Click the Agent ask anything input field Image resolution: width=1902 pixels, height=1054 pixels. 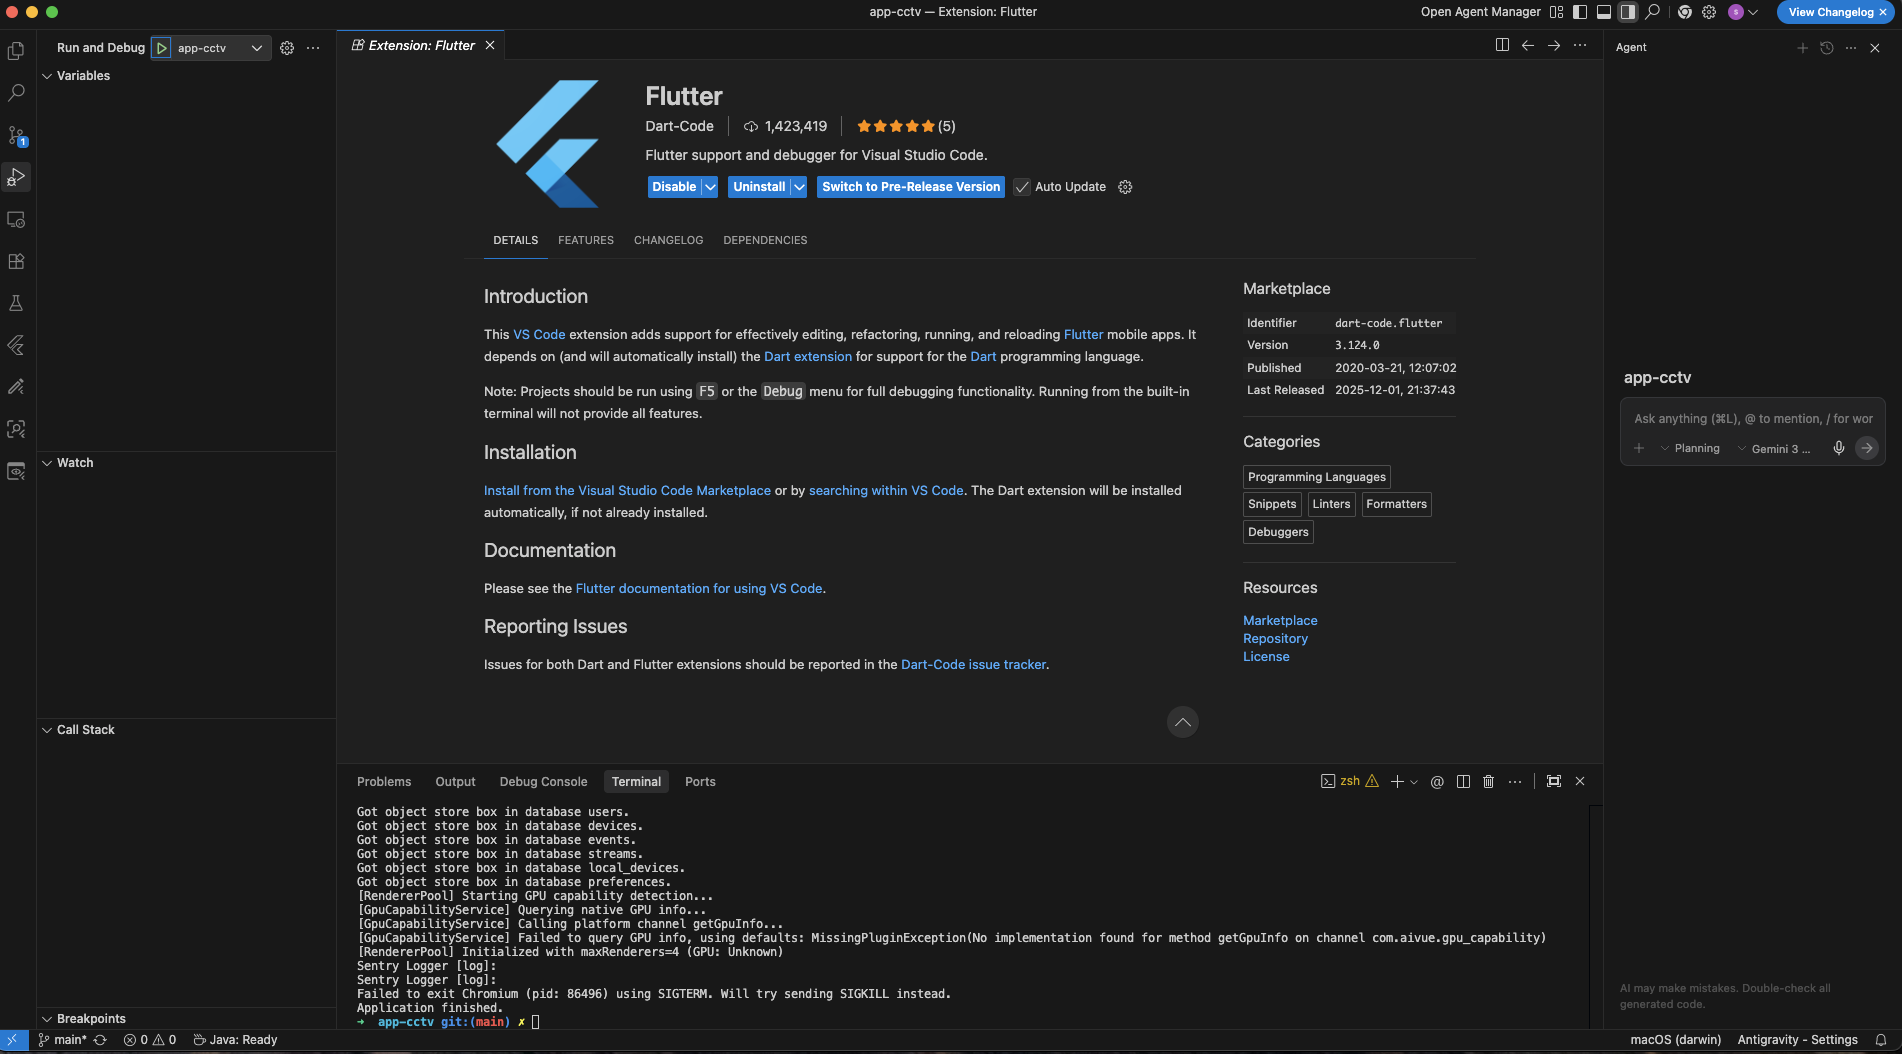tap(1752, 419)
